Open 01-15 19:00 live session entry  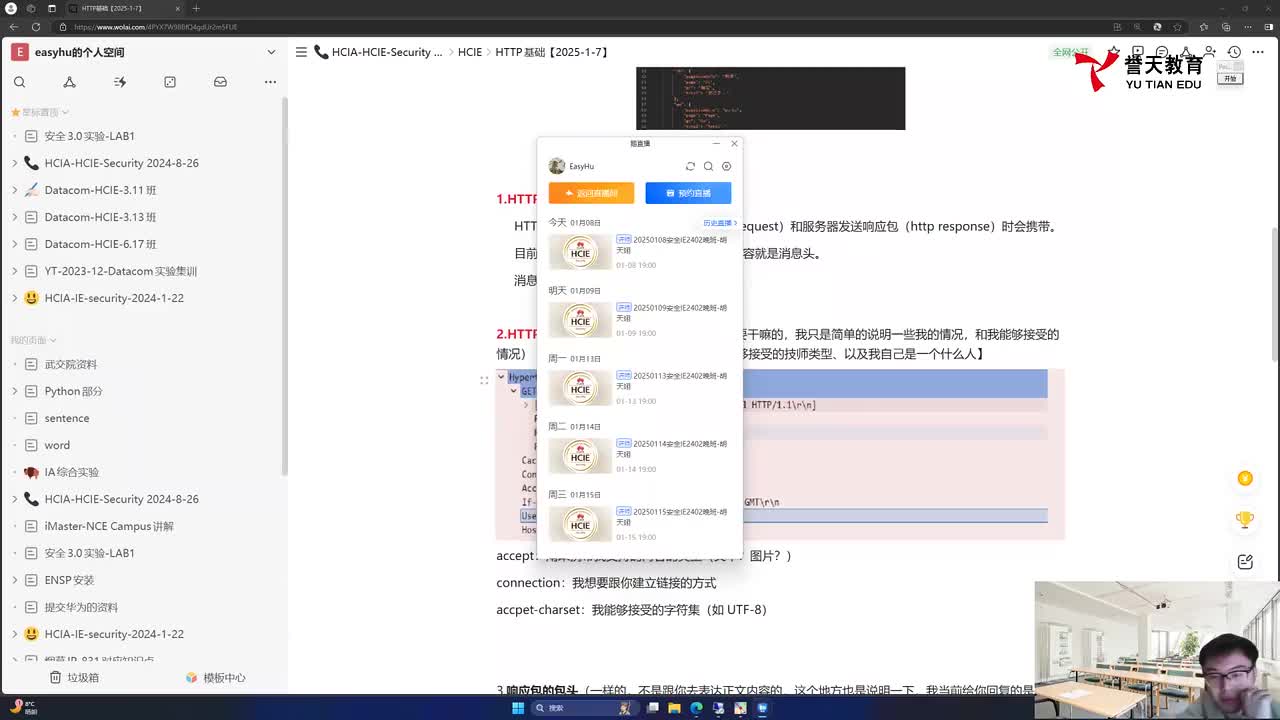click(x=640, y=524)
